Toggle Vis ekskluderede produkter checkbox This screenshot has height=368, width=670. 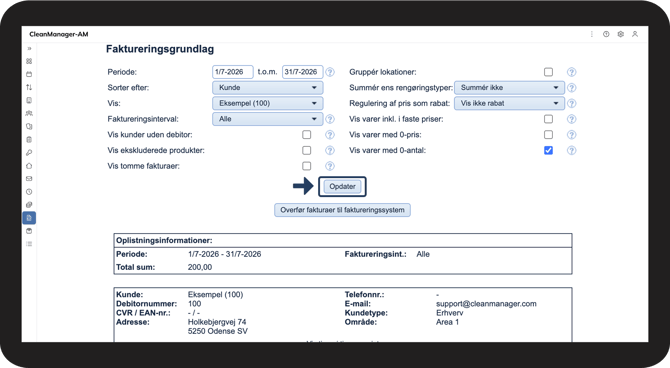click(306, 150)
